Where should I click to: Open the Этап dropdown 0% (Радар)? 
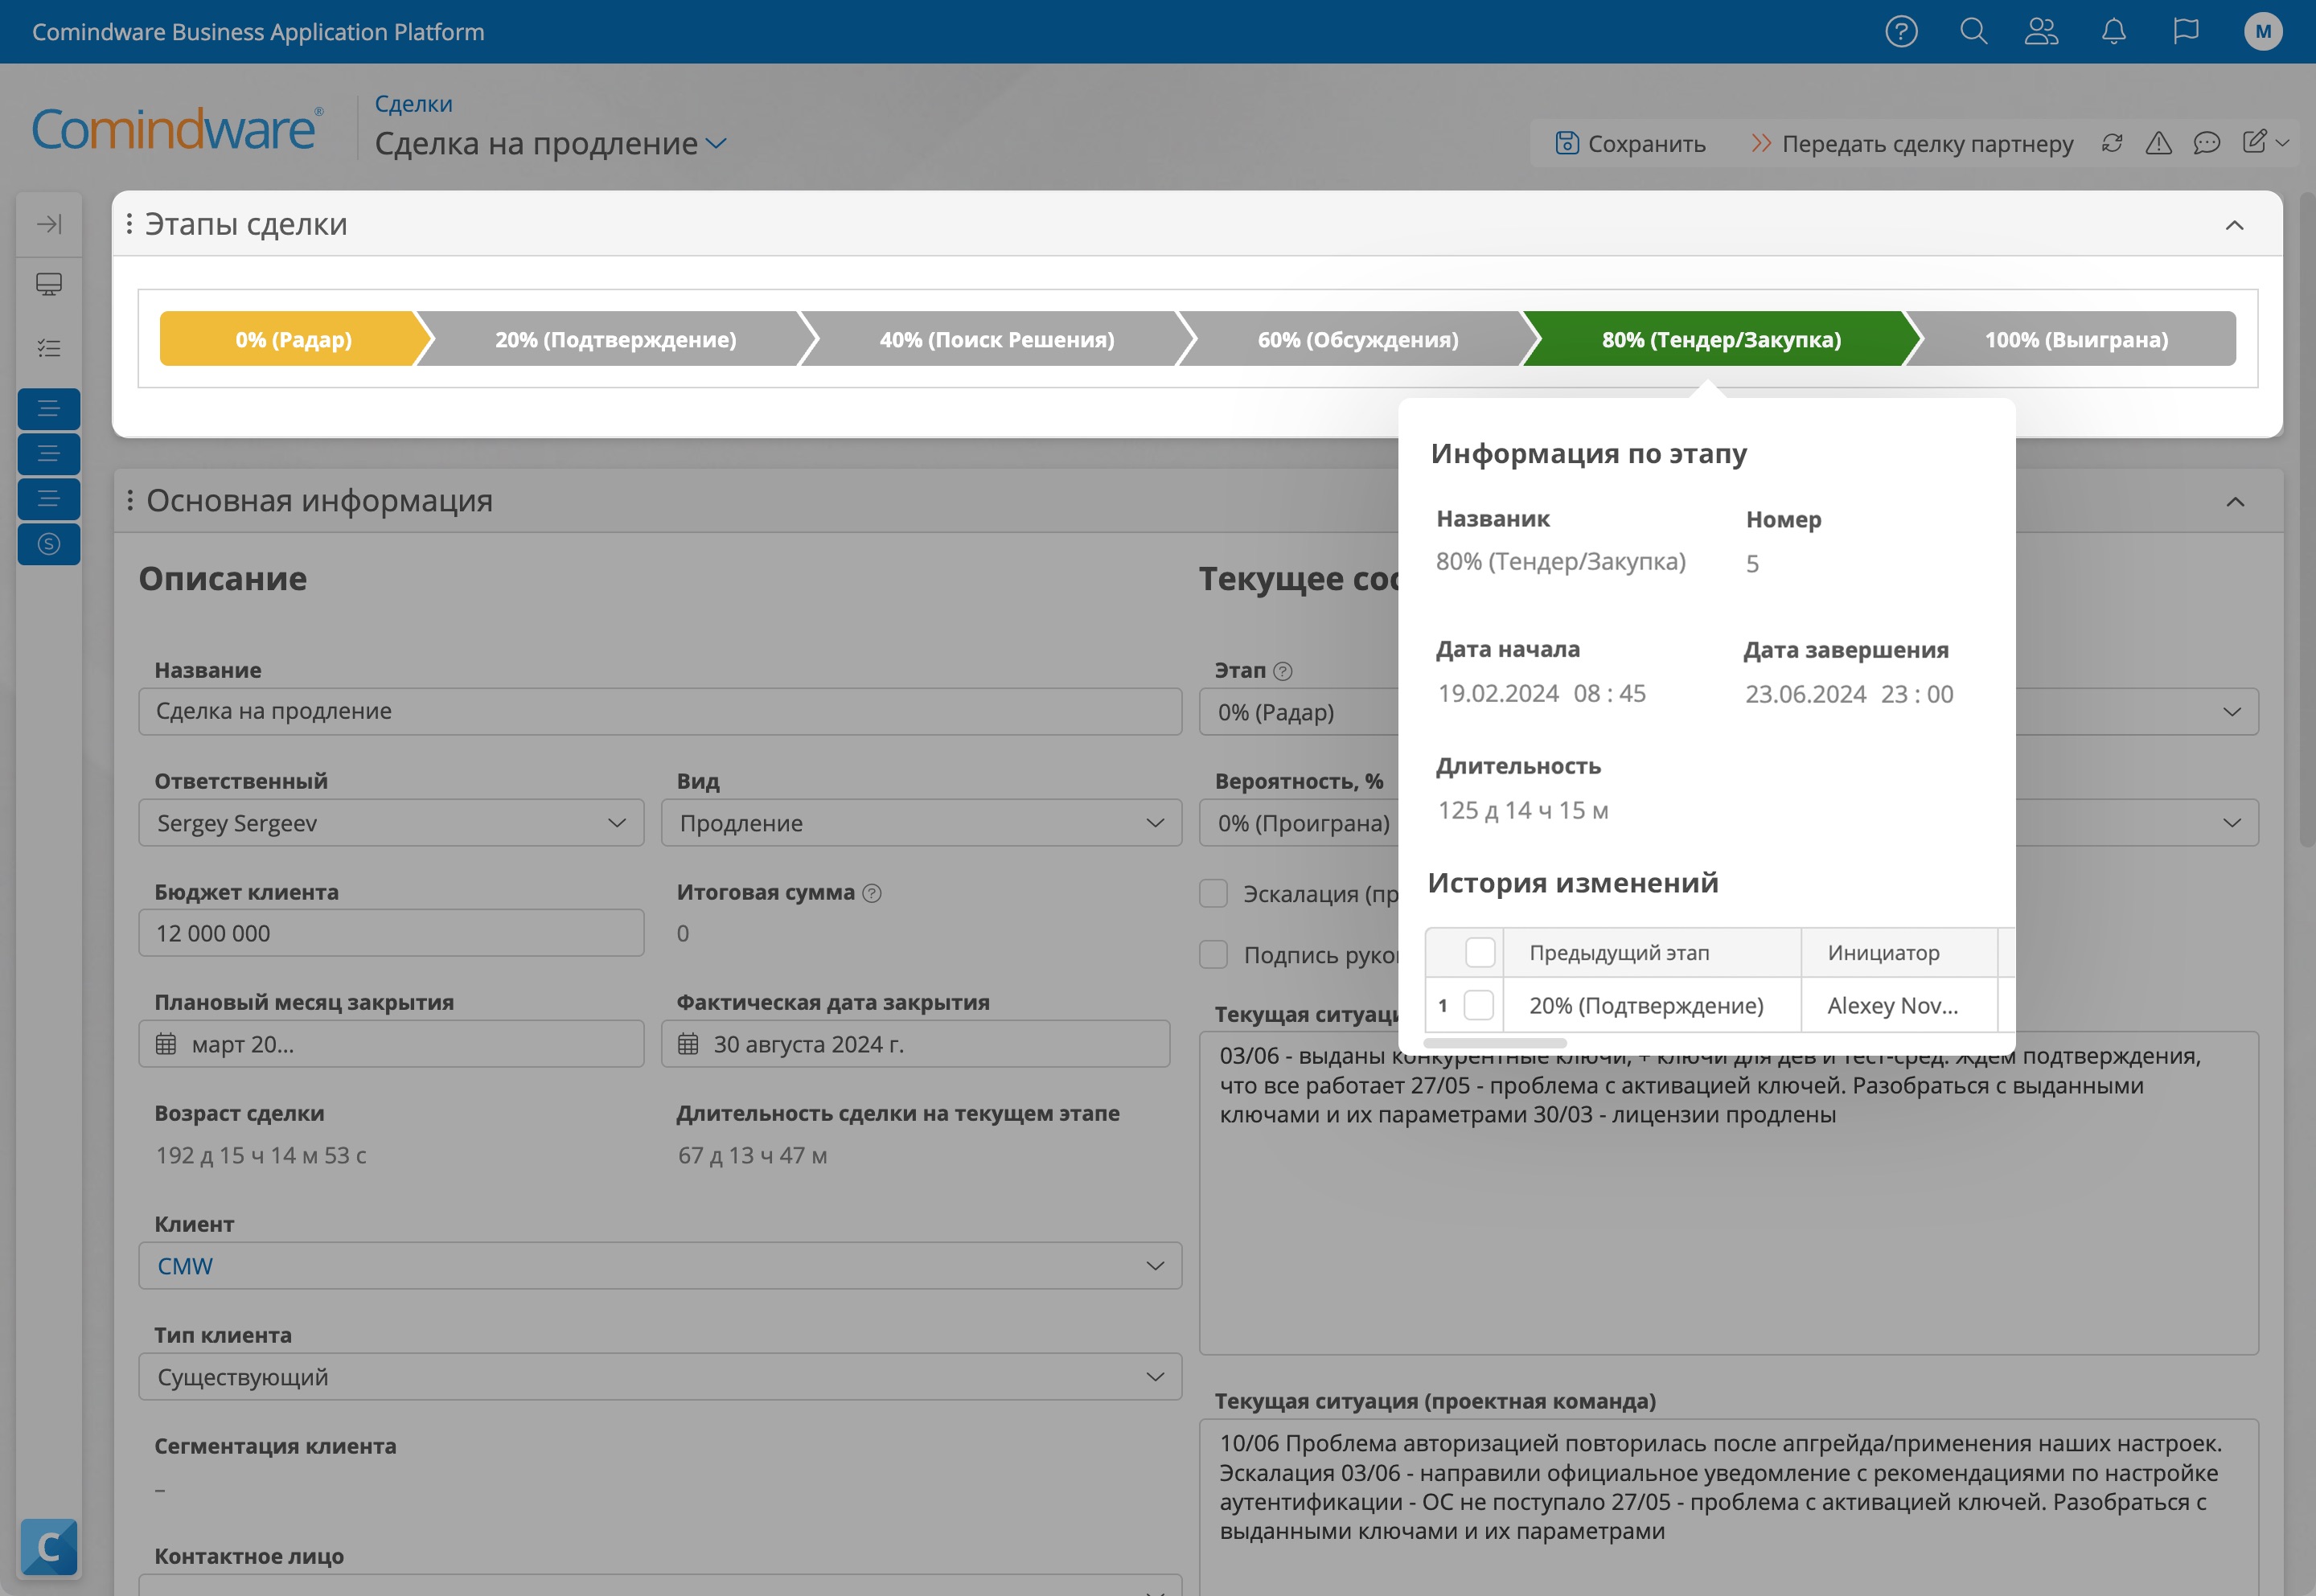1728,711
